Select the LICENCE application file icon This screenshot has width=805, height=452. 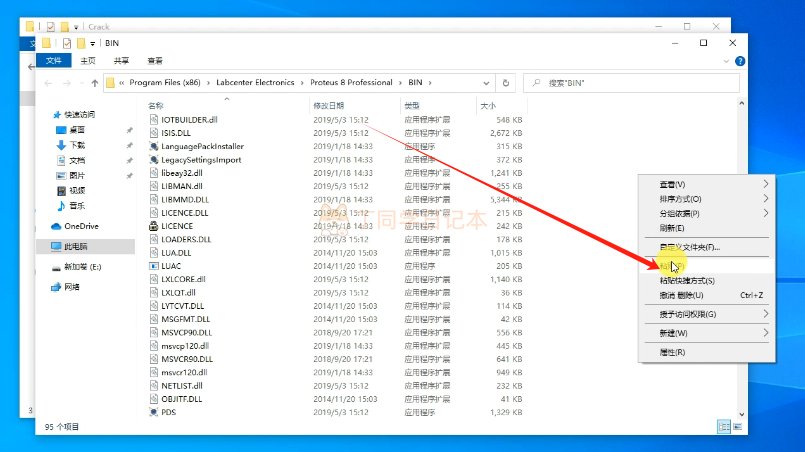tap(153, 226)
